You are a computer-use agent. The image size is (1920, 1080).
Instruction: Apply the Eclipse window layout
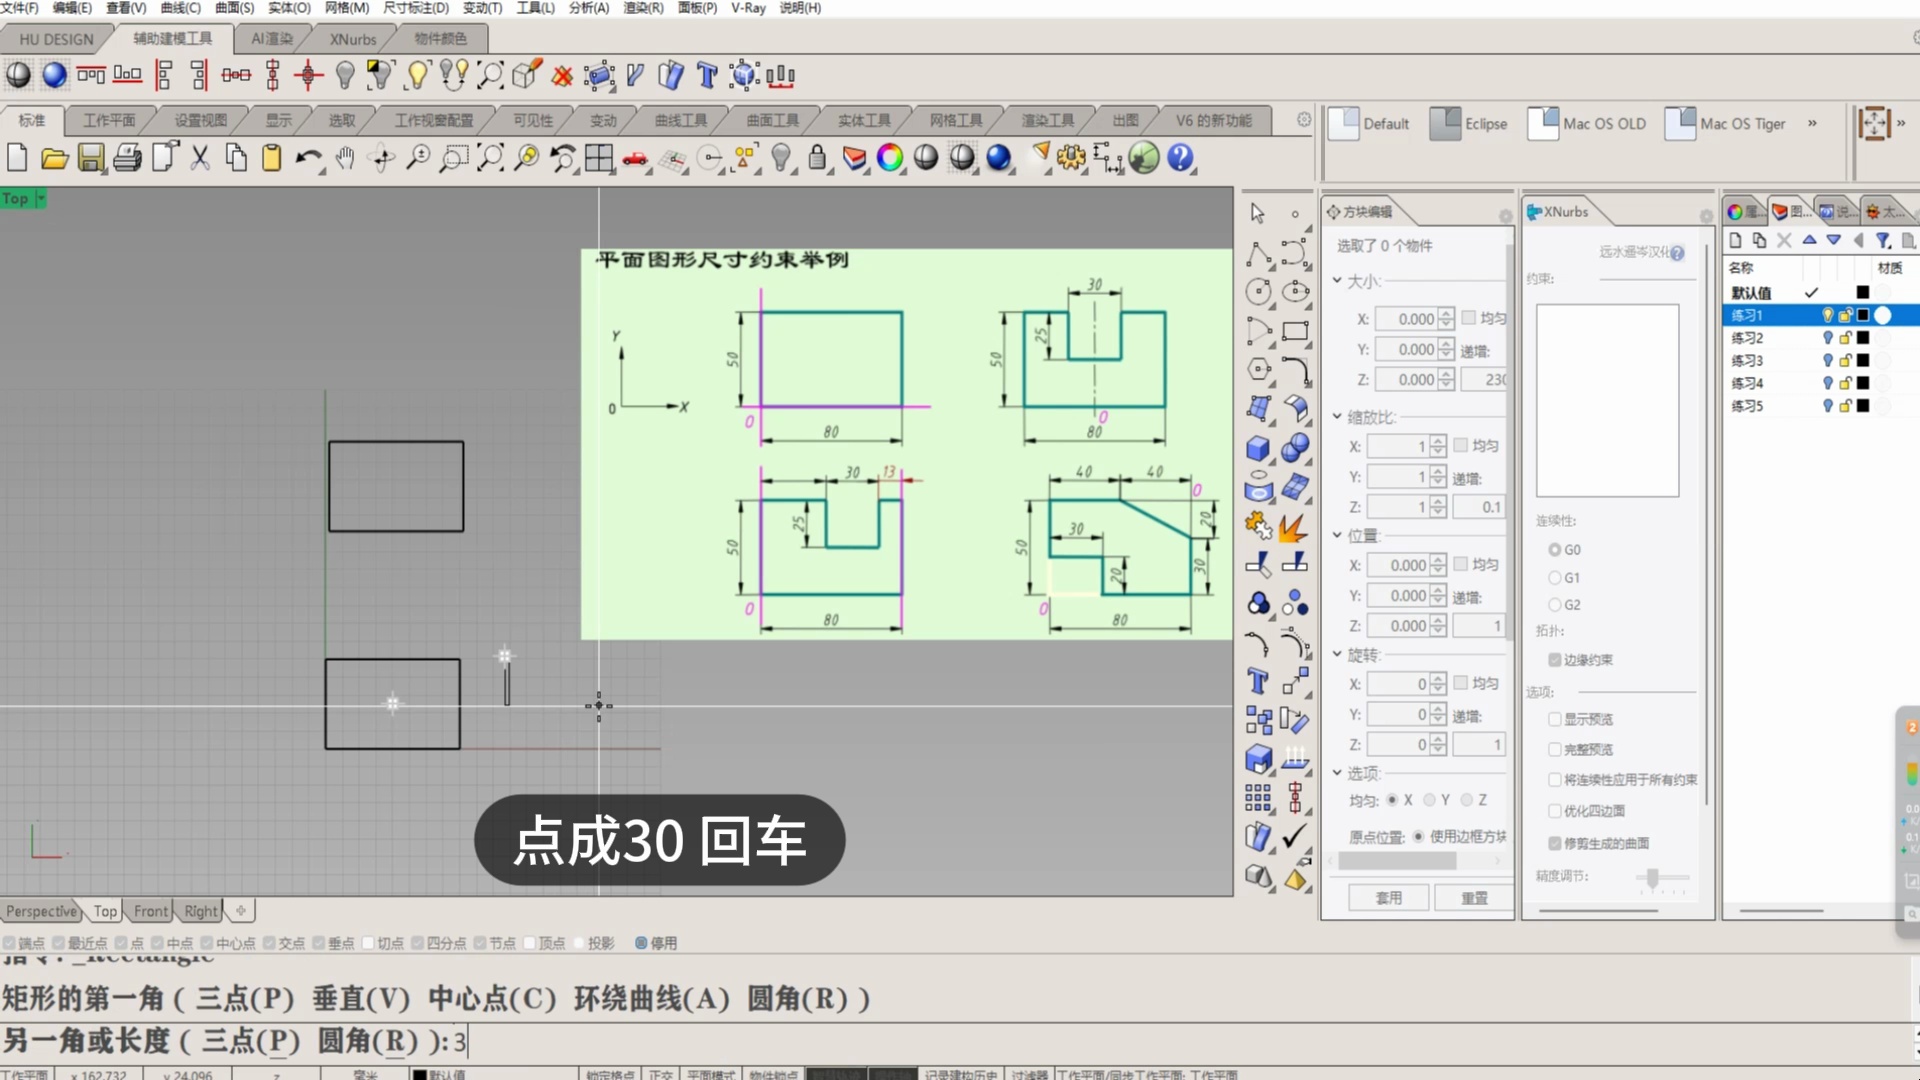1468,123
